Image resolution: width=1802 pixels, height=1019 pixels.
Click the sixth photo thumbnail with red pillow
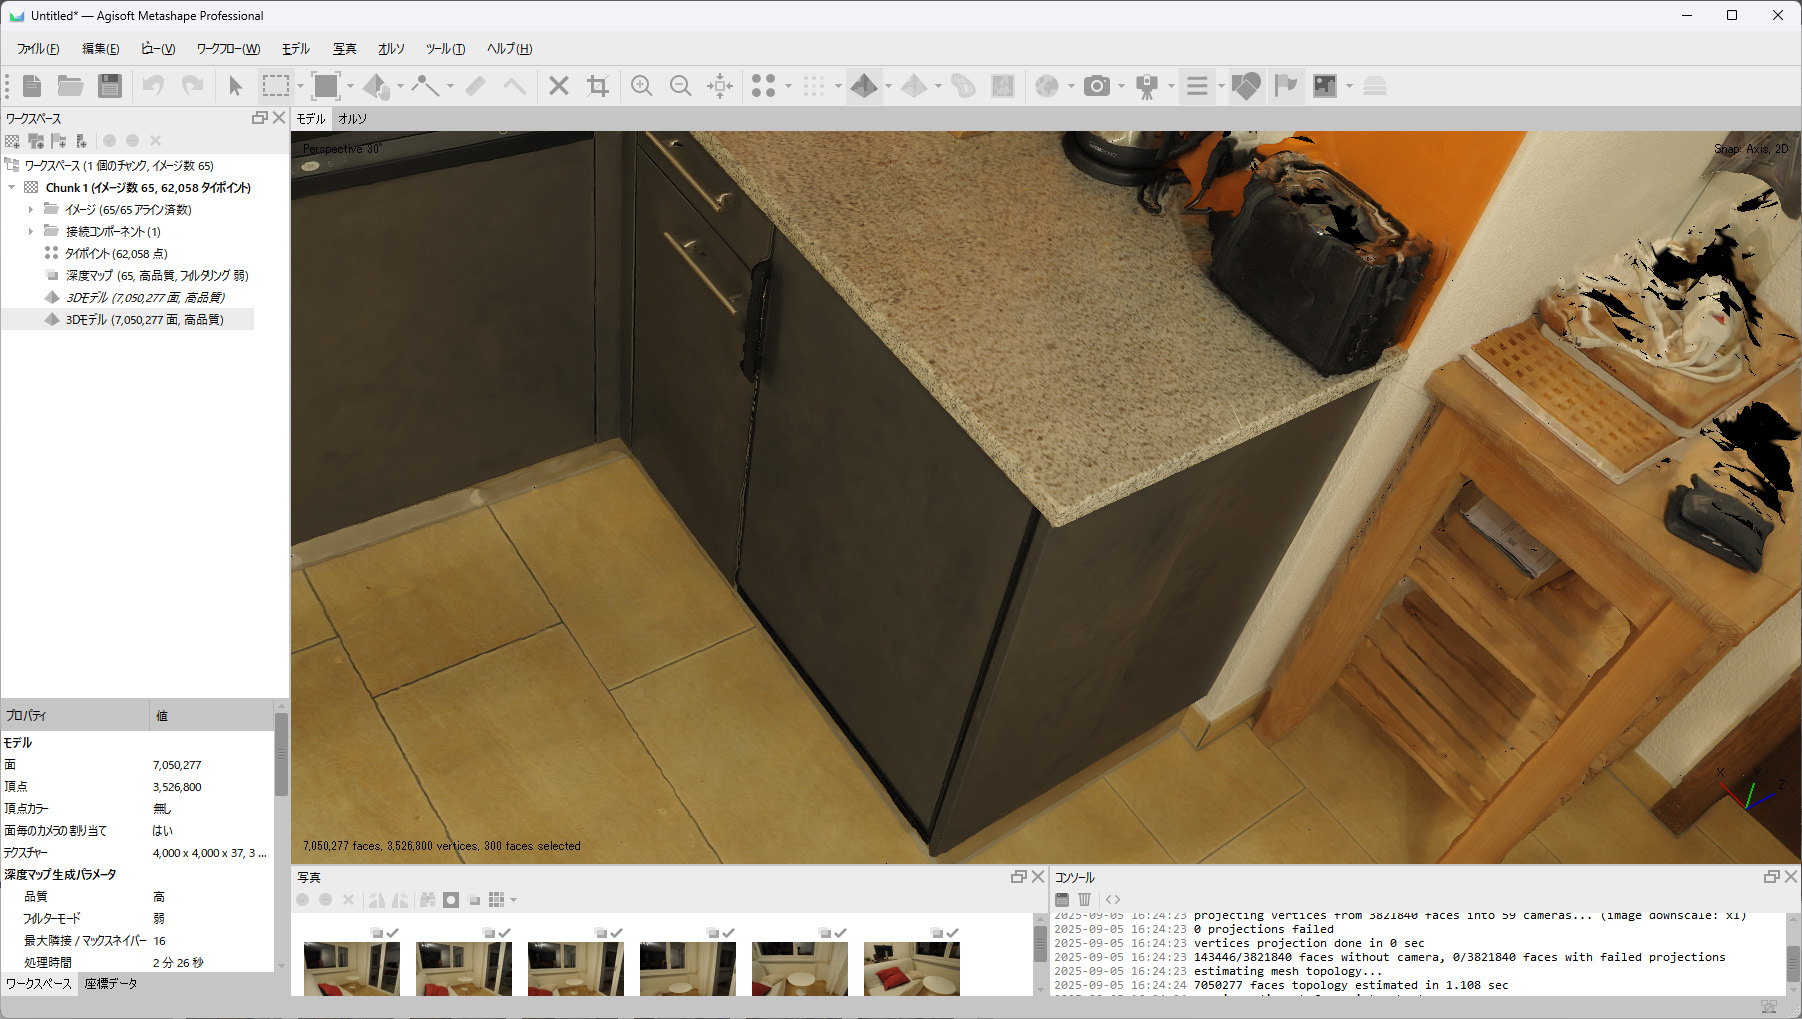(x=912, y=968)
